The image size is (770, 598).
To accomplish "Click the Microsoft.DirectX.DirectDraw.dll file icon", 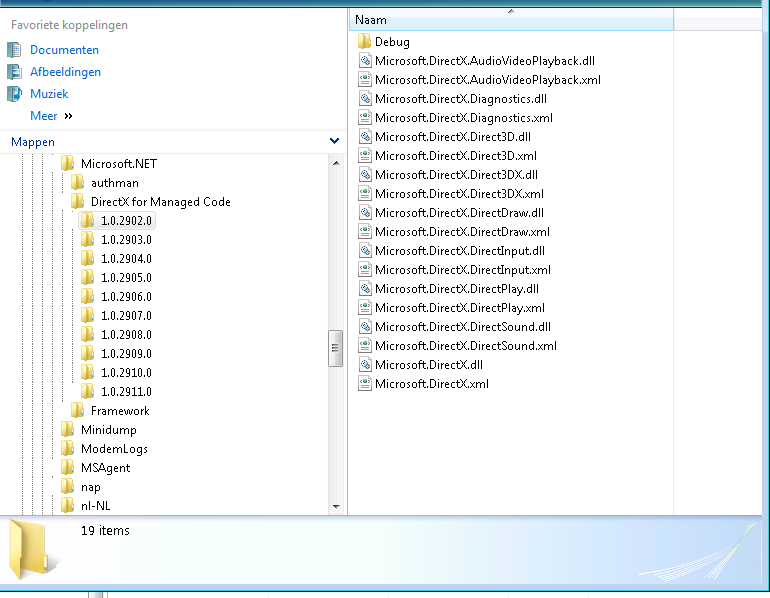I will point(364,213).
